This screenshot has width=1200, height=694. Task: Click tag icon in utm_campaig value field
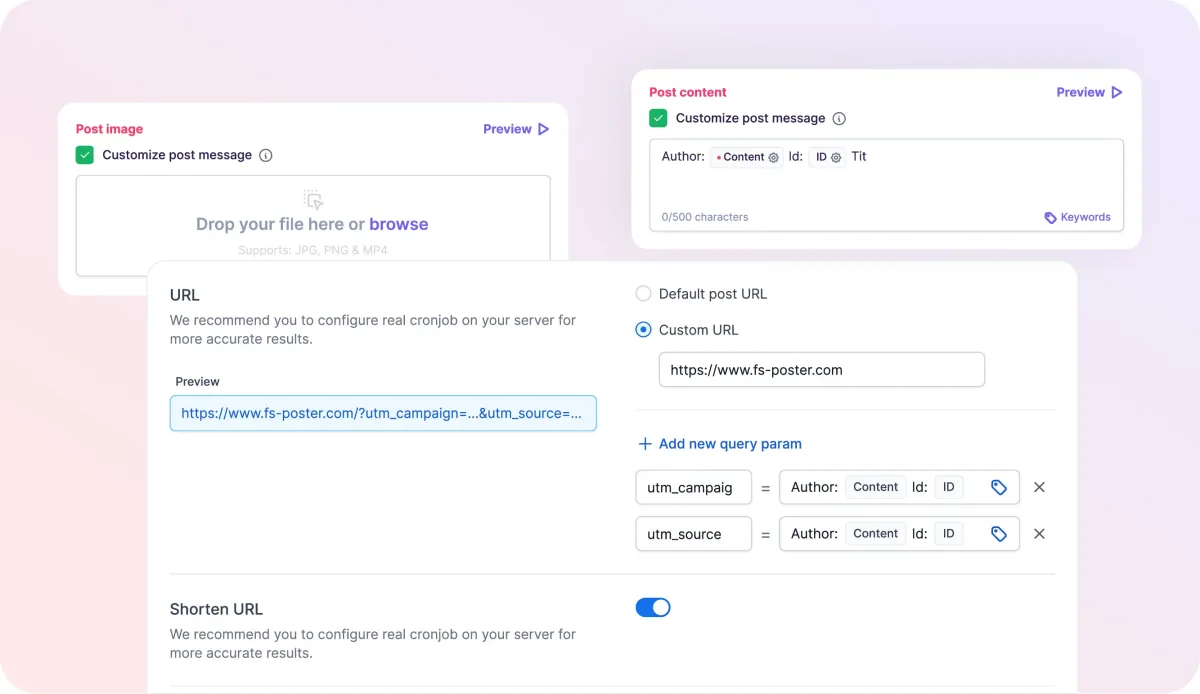[x=998, y=487]
